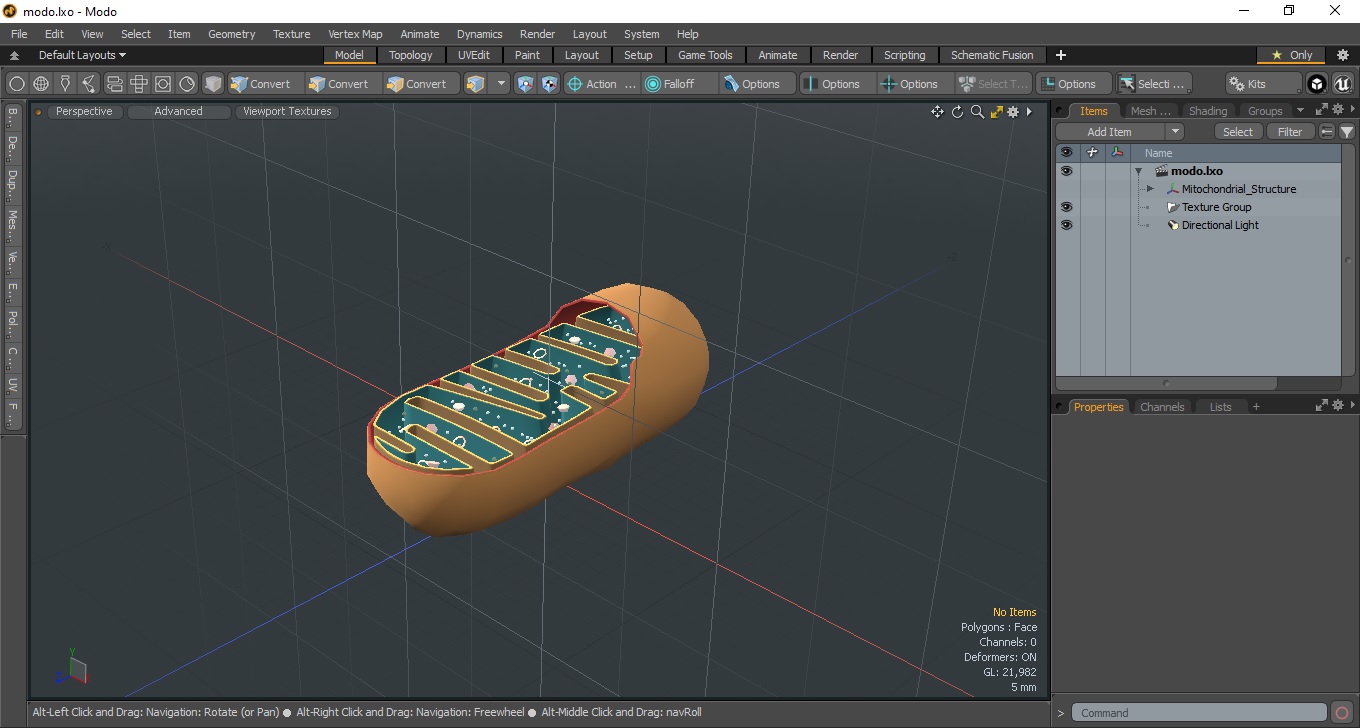The height and width of the screenshot is (728, 1360).
Task: Click the cube icon beside first Convert
Action: point(239,84)
